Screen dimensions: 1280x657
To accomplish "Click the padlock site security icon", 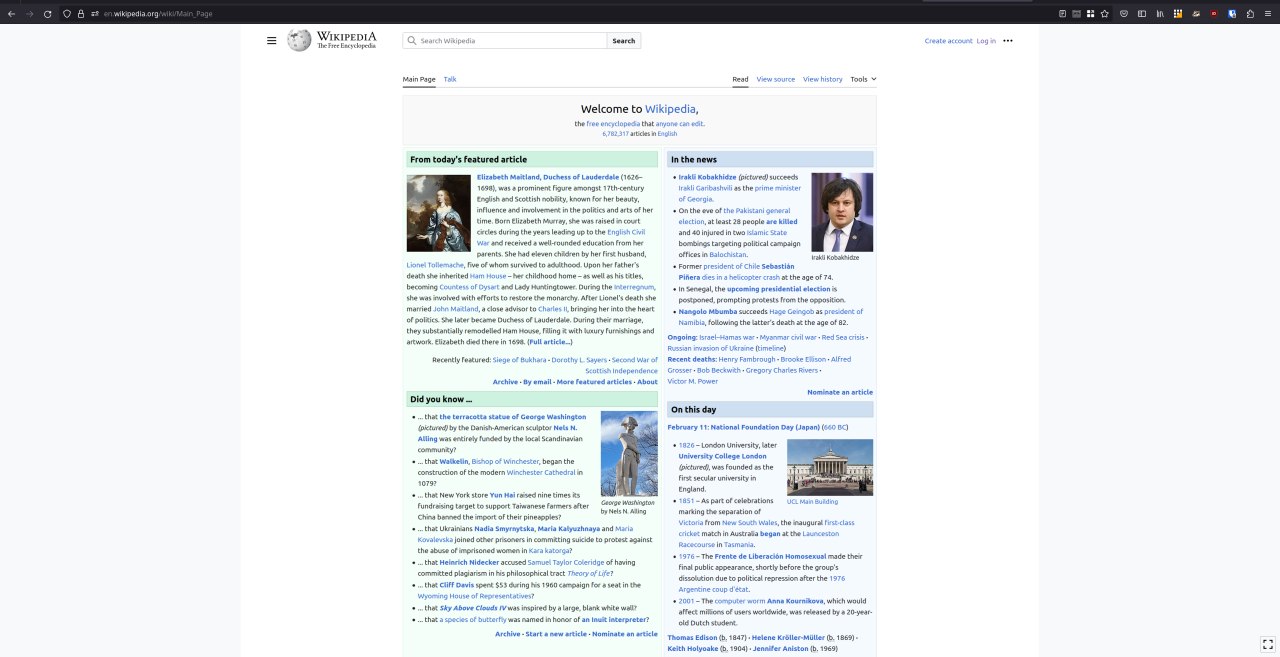I will (81, 14).
